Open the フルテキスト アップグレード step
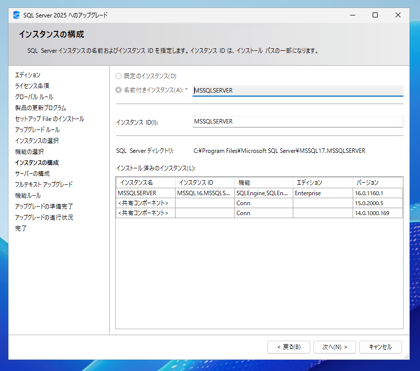This screenshot has width=420, height=371. (44, 184)
